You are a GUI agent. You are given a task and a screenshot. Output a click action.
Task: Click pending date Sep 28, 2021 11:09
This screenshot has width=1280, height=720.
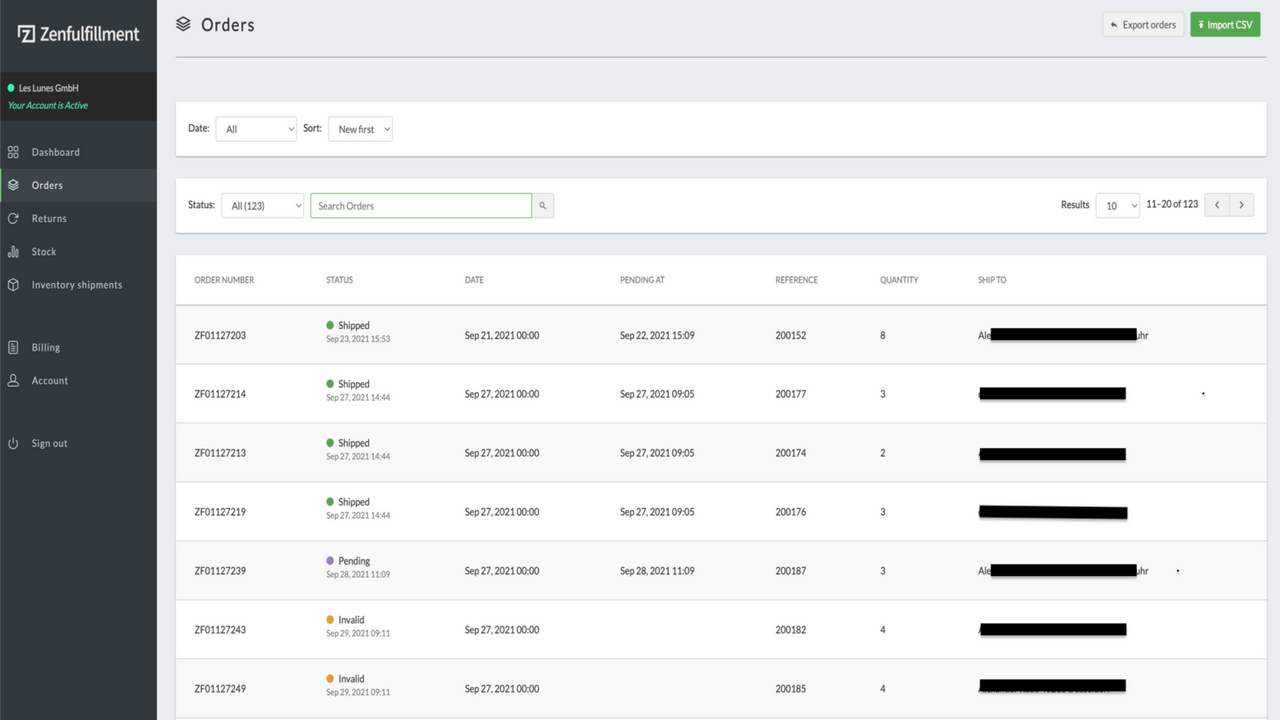[657, 571]
